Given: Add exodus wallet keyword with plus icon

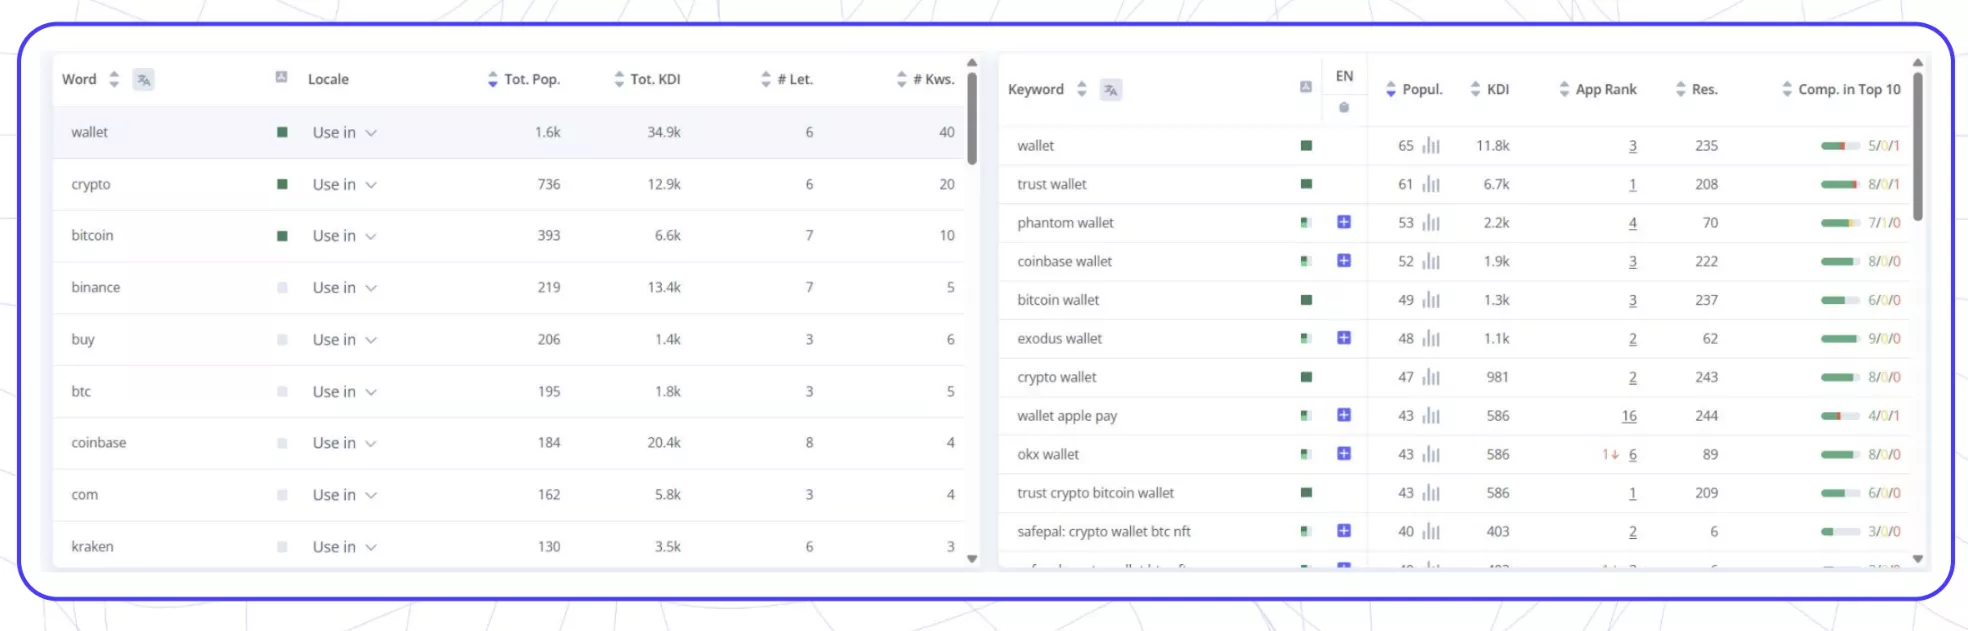Looking at the screenshot, I should [1344, 338].
